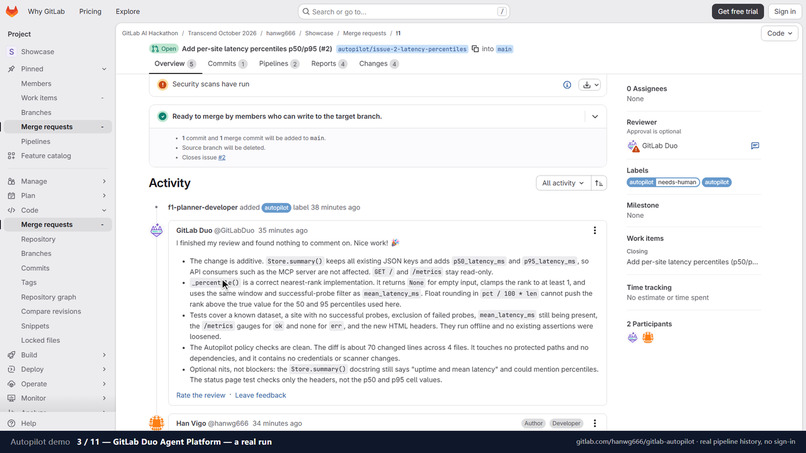Screen dimensions: 806x453
Task: Click the Feature catalog icon
Action: click(11, 156)
